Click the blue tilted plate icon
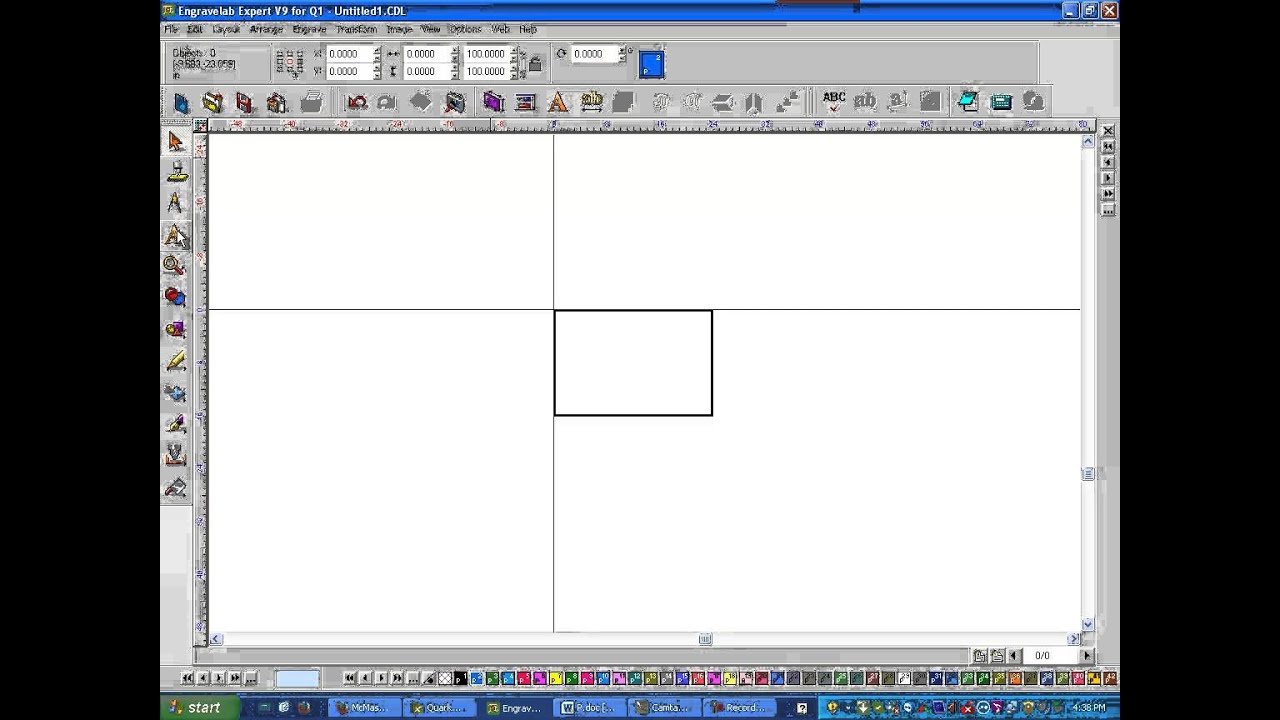Screen dimensions: 1280x720 point(968,101)
